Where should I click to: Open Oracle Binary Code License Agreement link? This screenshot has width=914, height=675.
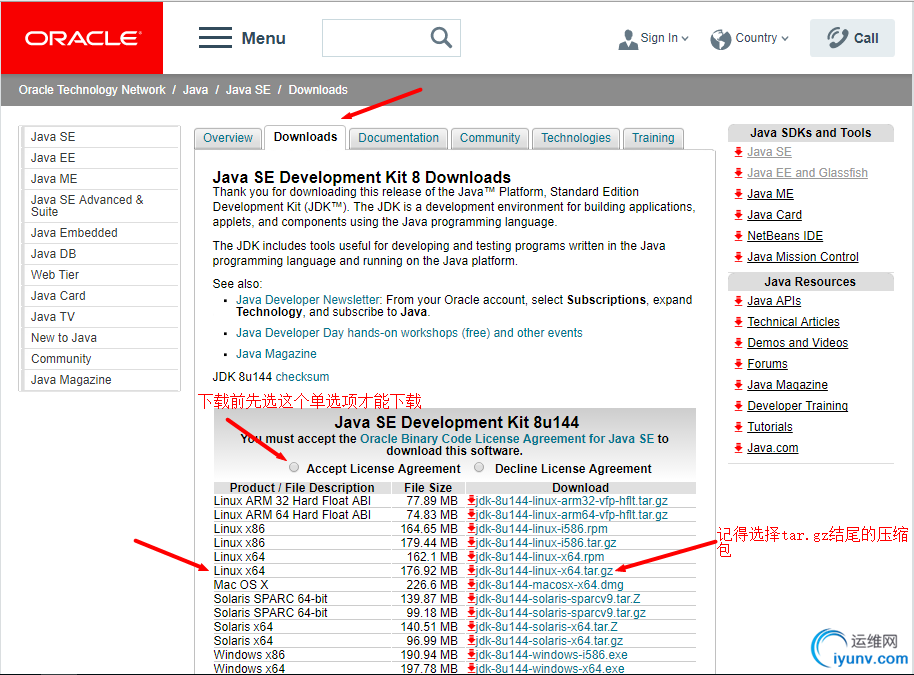click(x=507, y=439)
